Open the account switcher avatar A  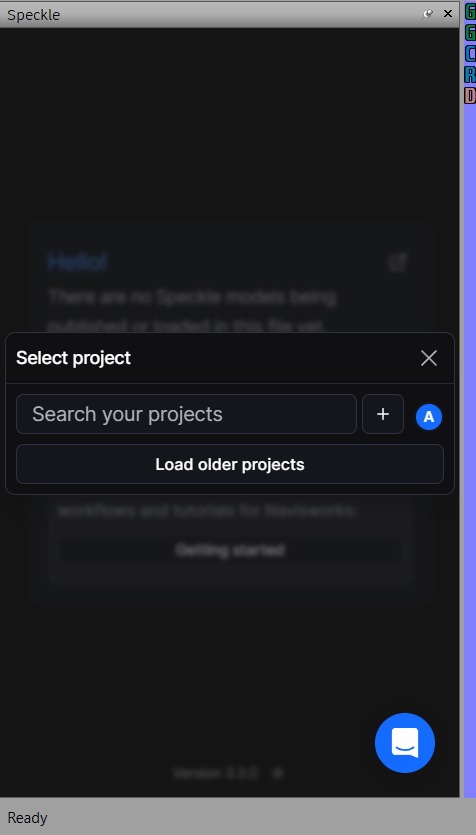point(429,417)
